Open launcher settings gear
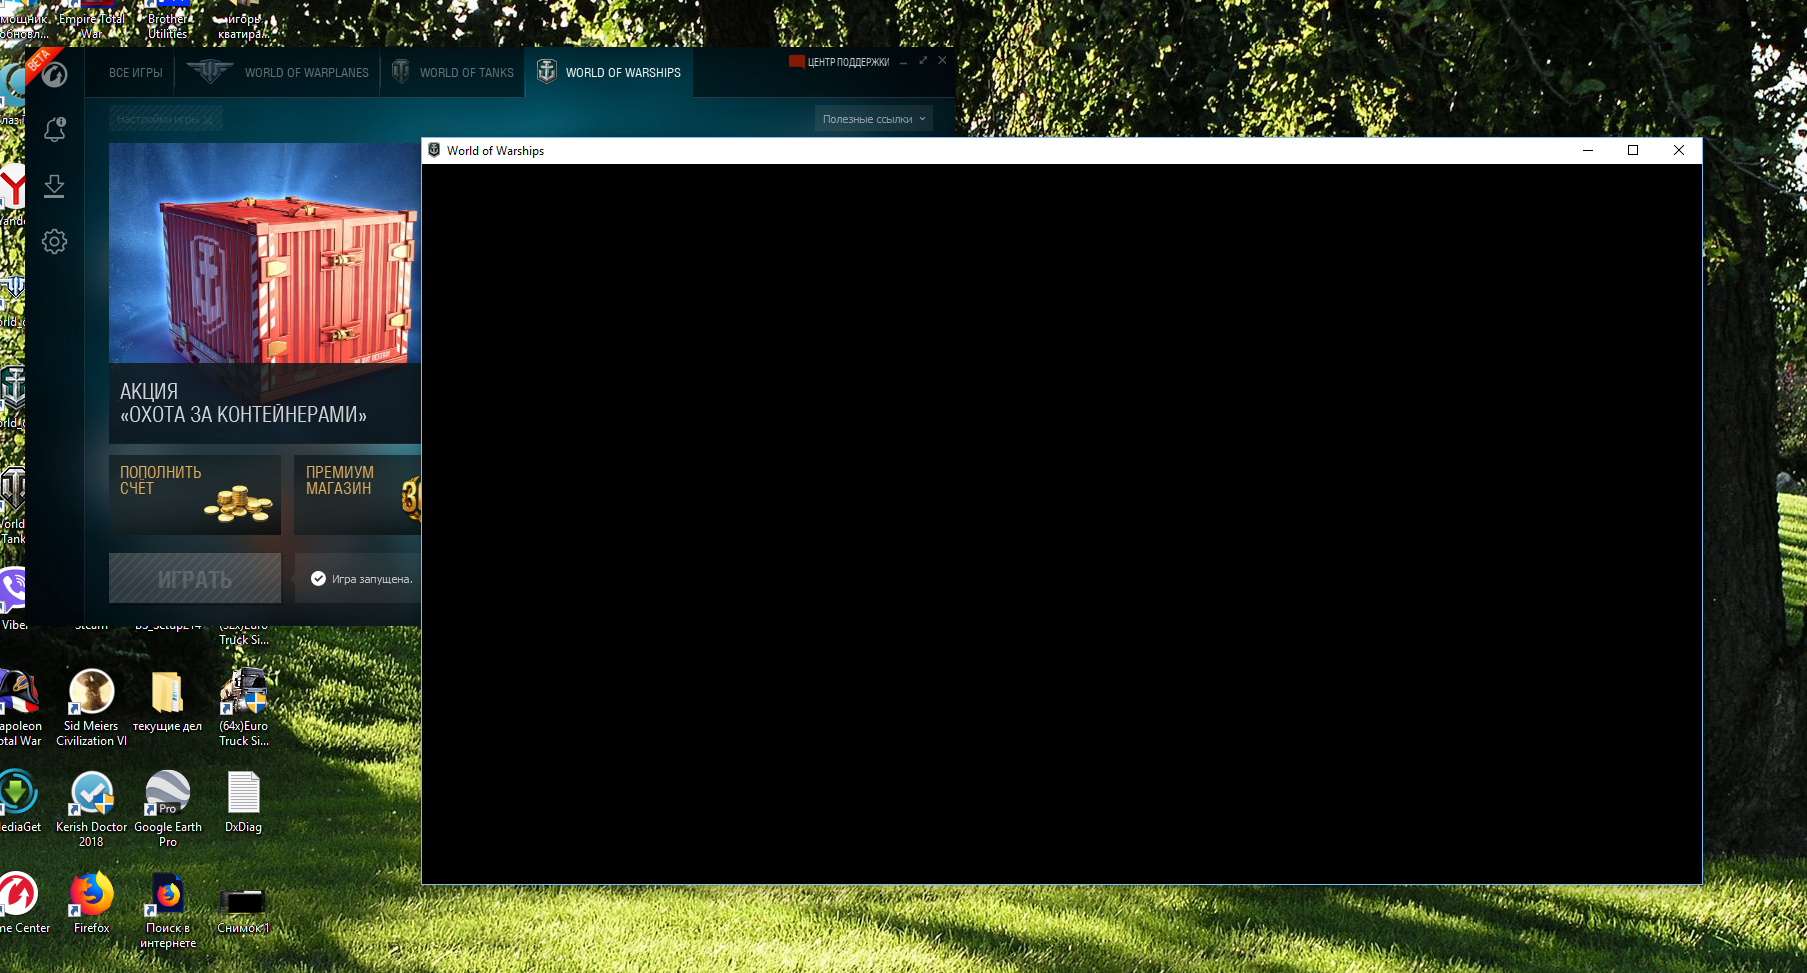Screen dimensions: 1807x973 54,242
